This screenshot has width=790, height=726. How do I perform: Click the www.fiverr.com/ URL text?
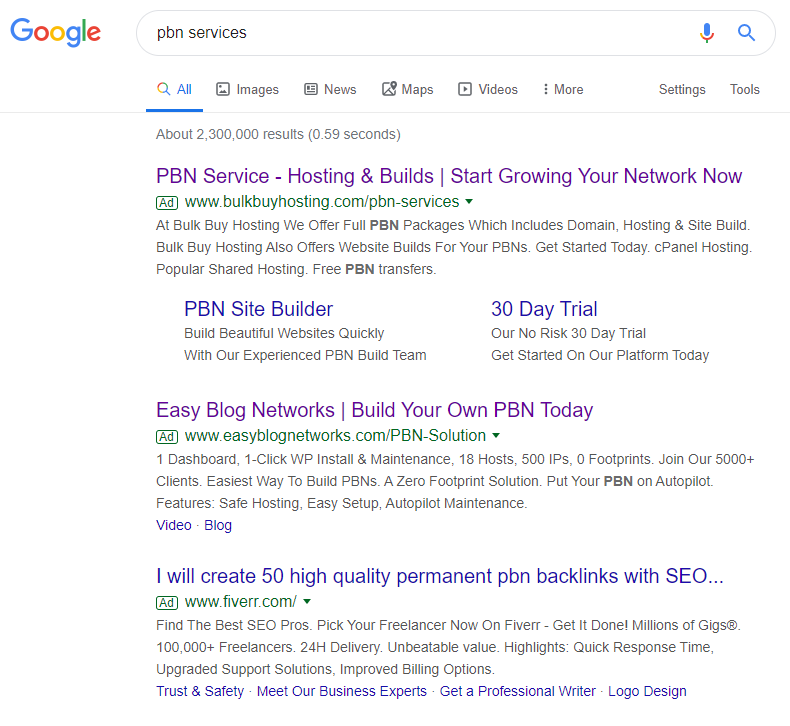241,602
